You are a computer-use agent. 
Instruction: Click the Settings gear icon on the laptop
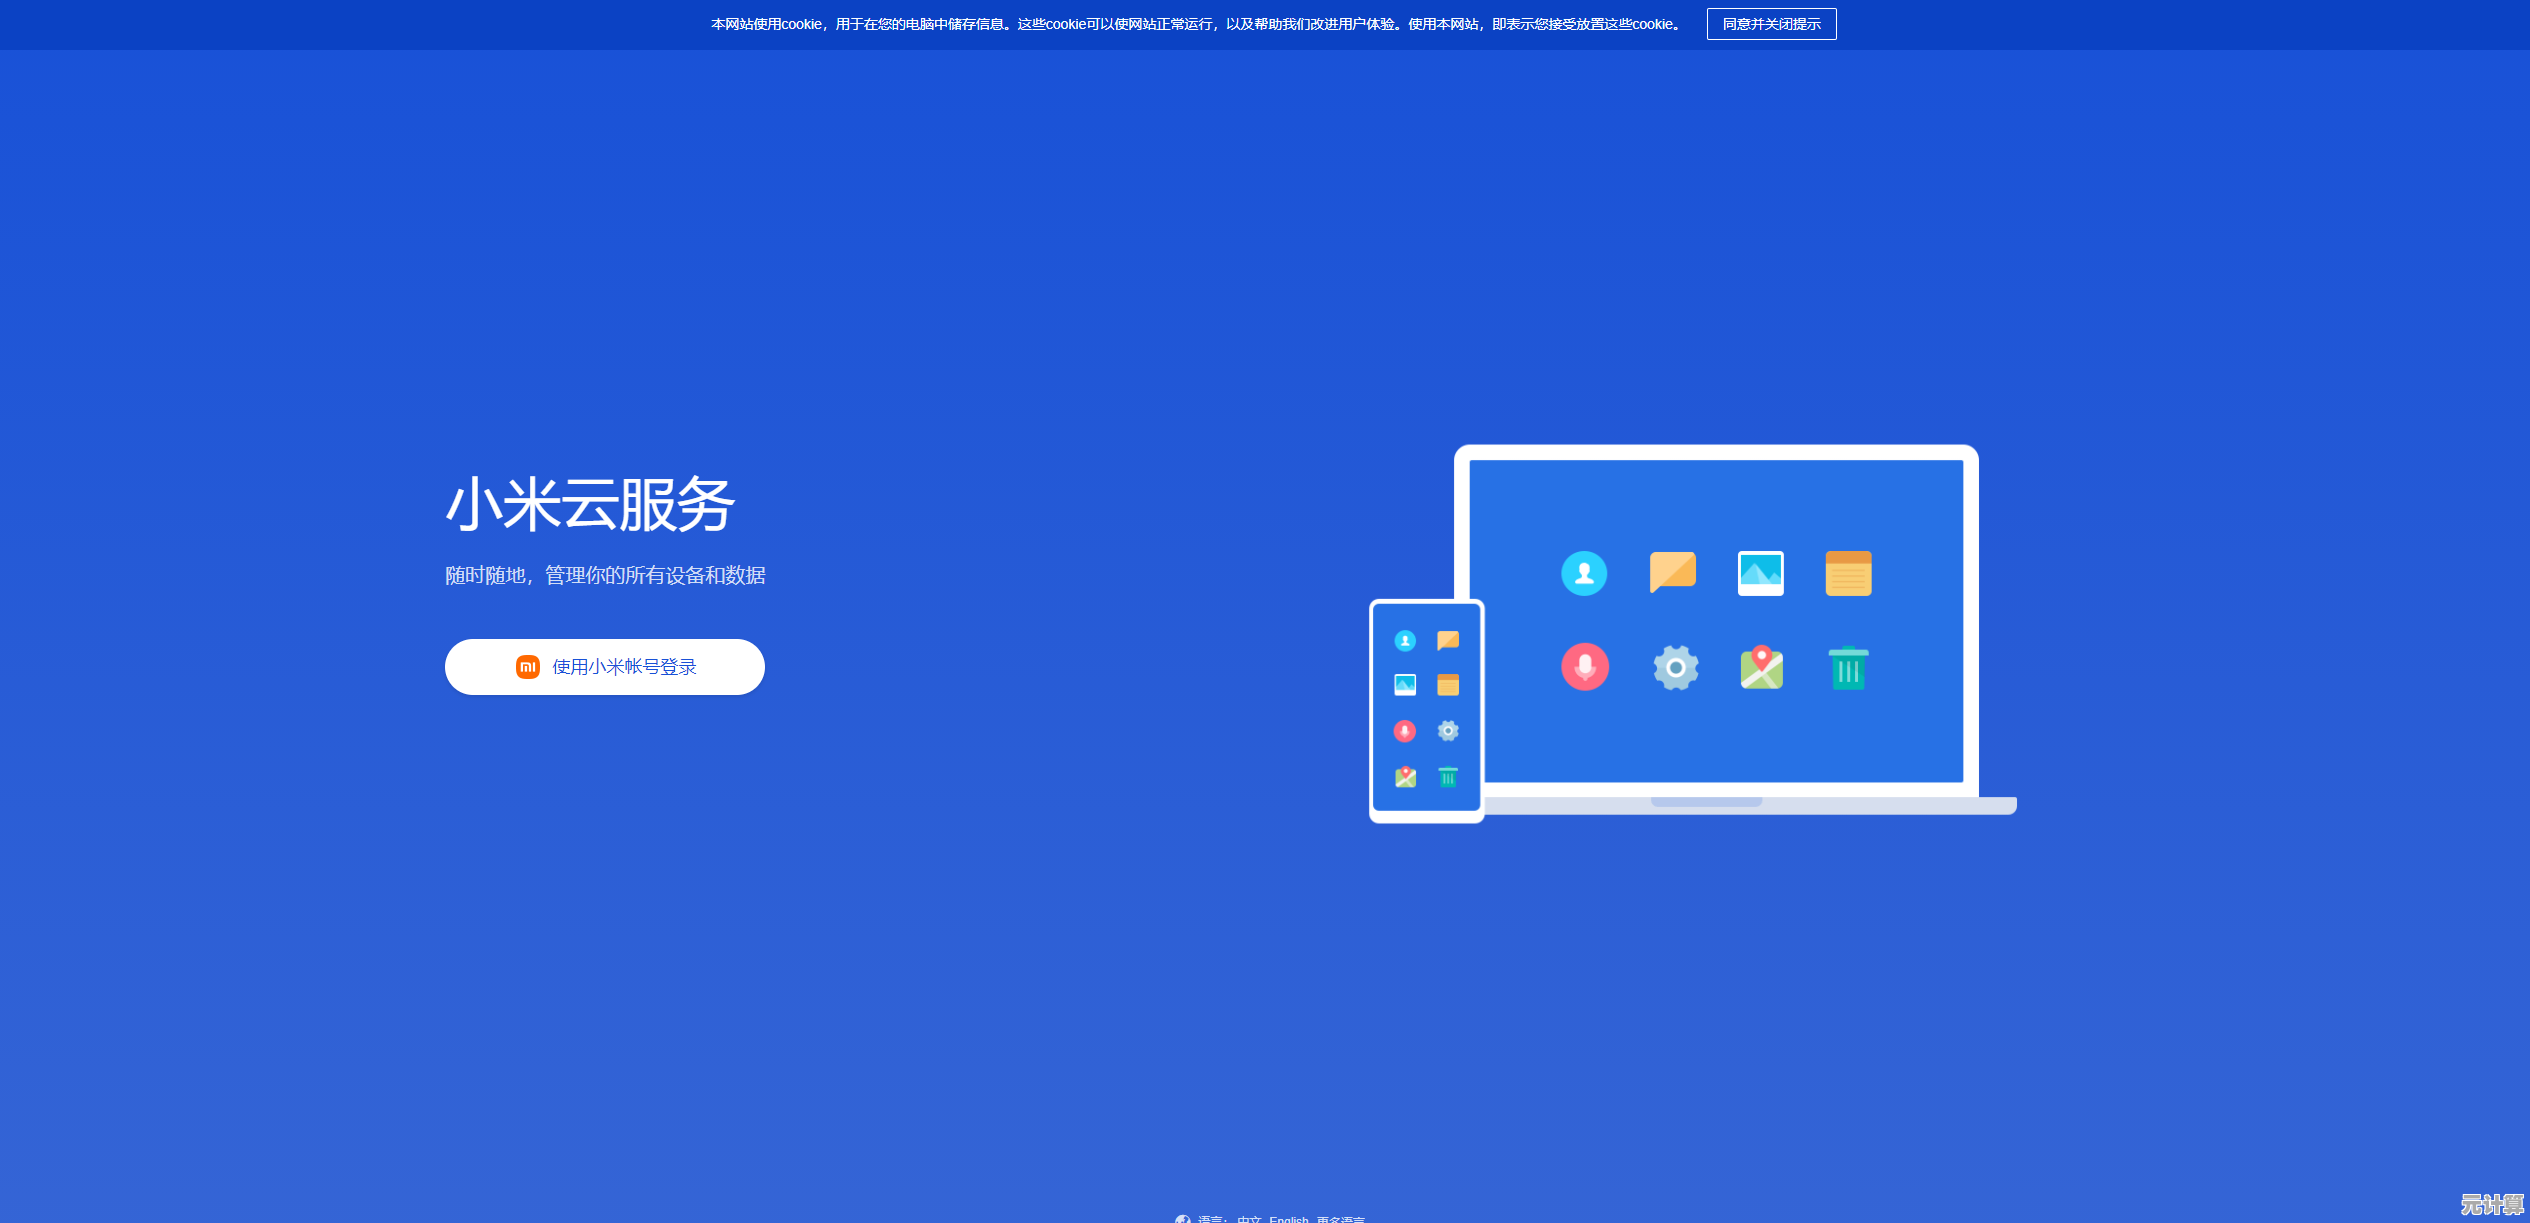[1675, 668]
